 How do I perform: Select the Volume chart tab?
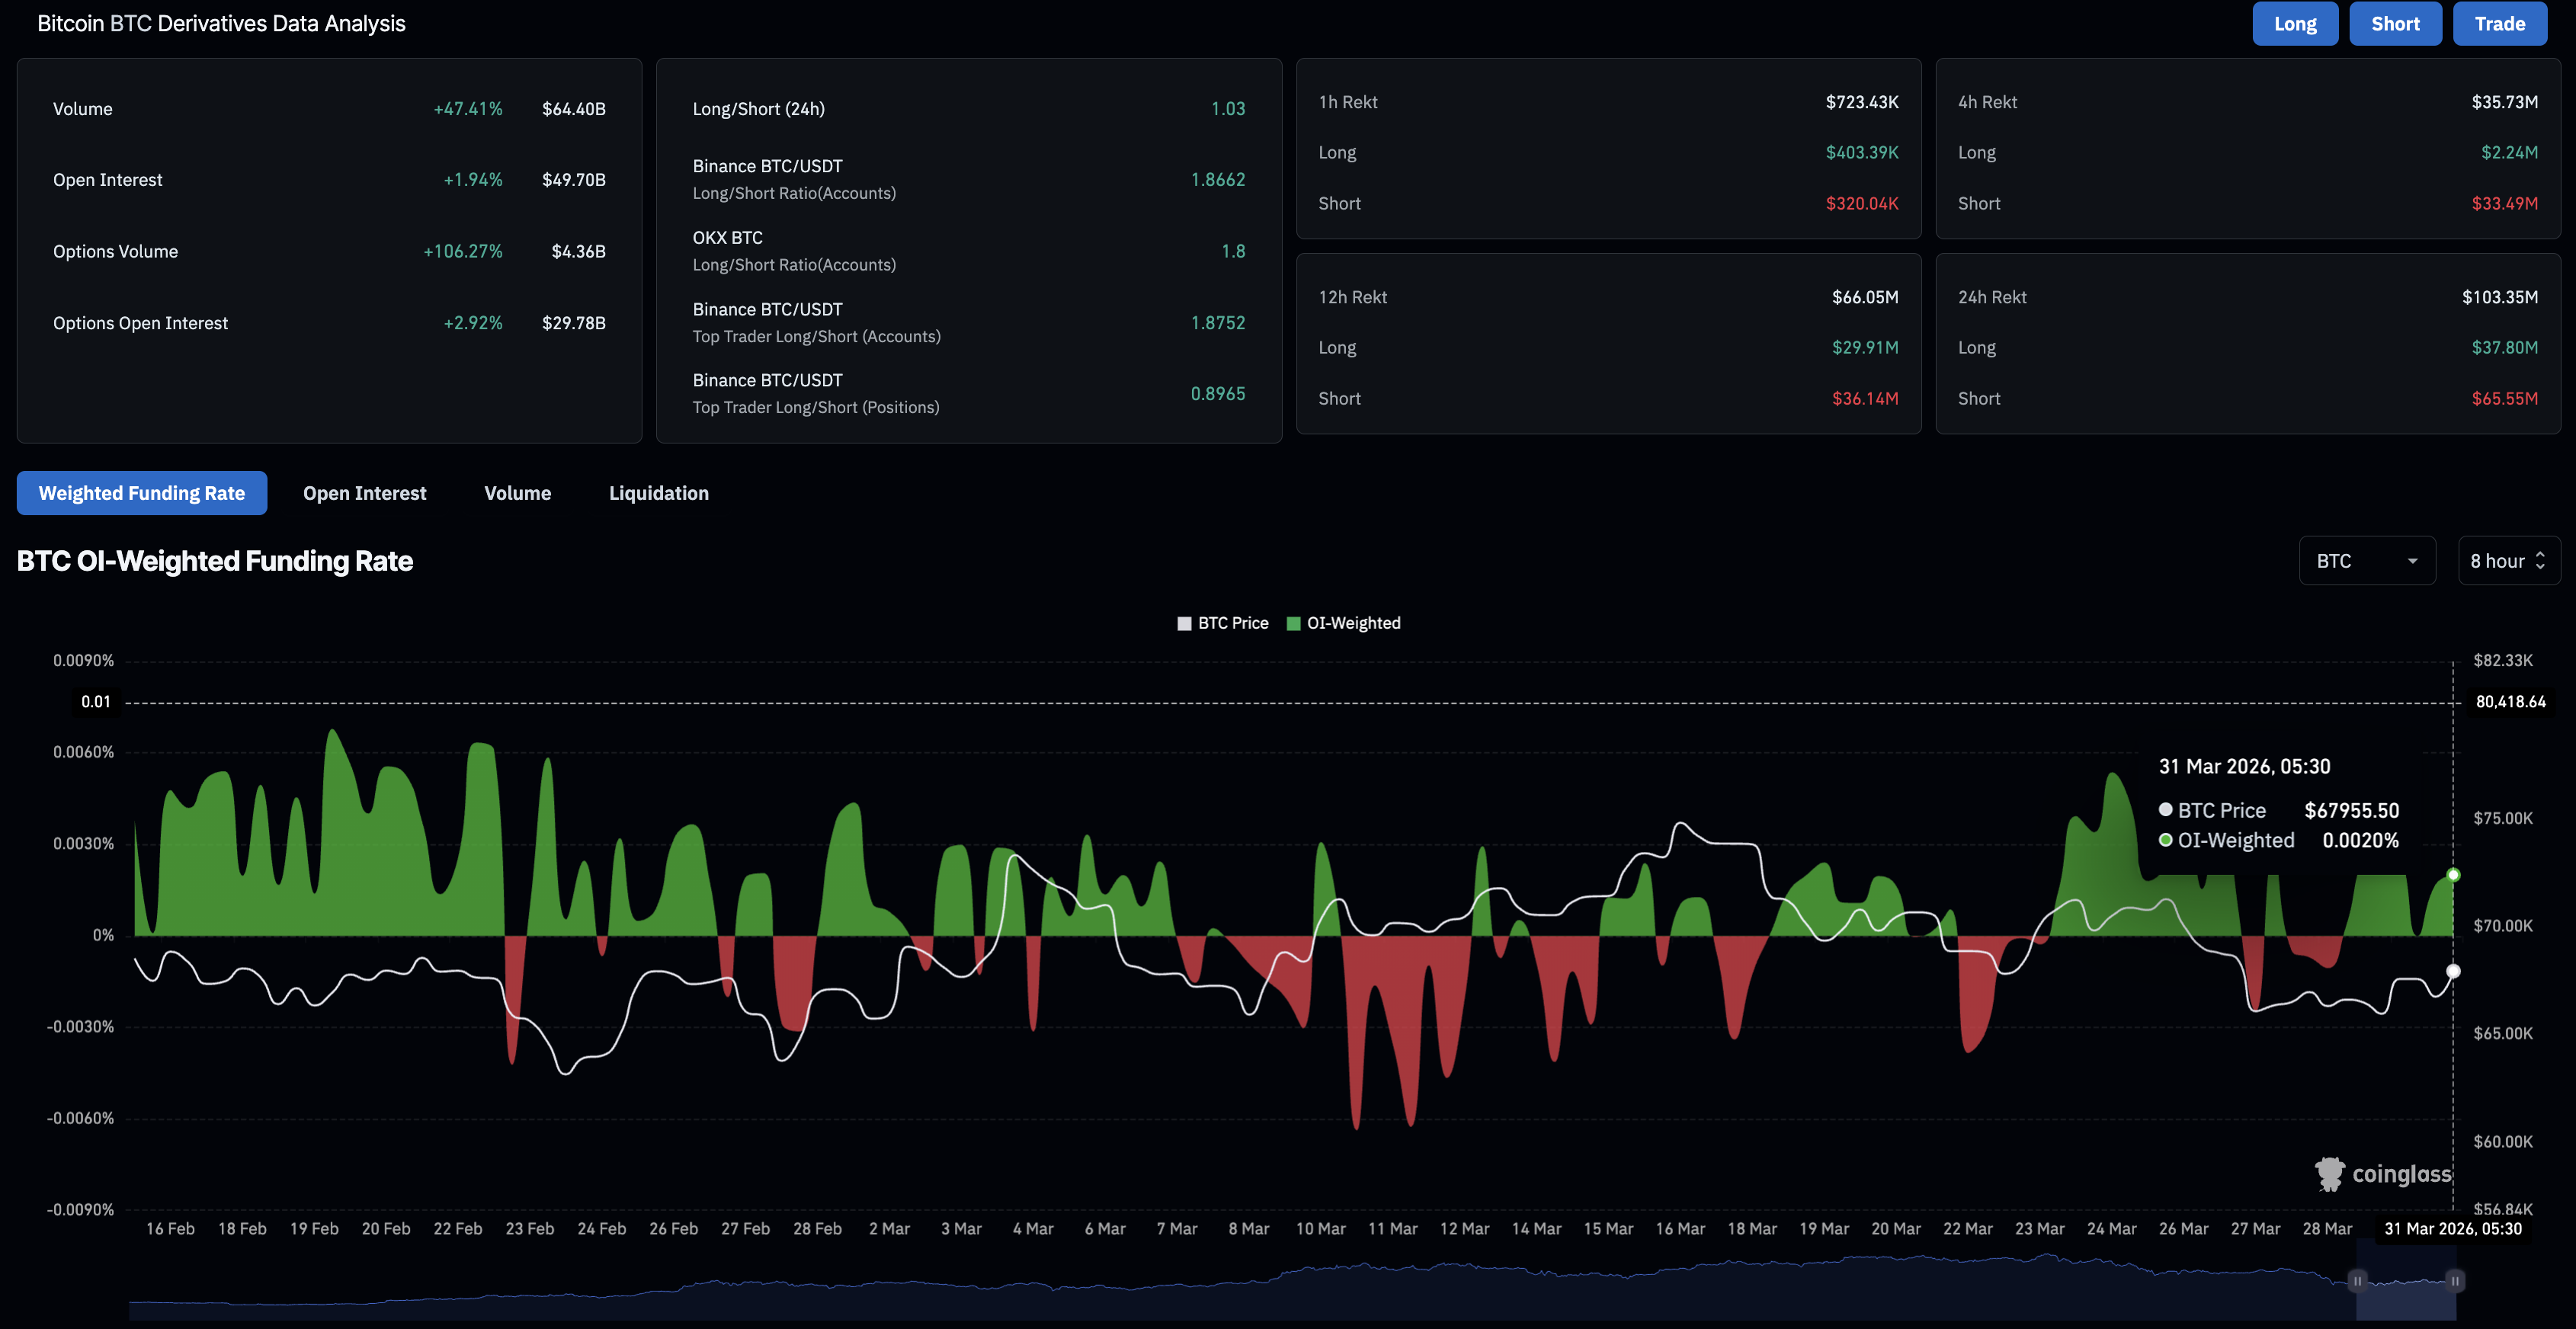click(x=517, y=493)
